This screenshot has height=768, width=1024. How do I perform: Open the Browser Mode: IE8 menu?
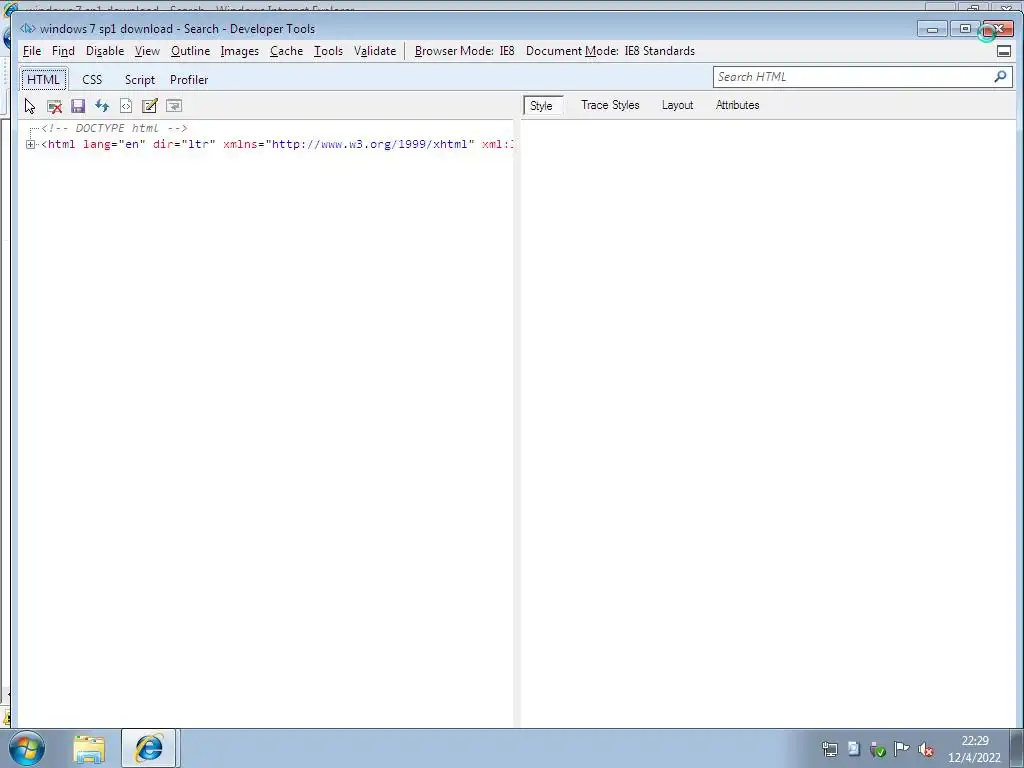[465, 51]
